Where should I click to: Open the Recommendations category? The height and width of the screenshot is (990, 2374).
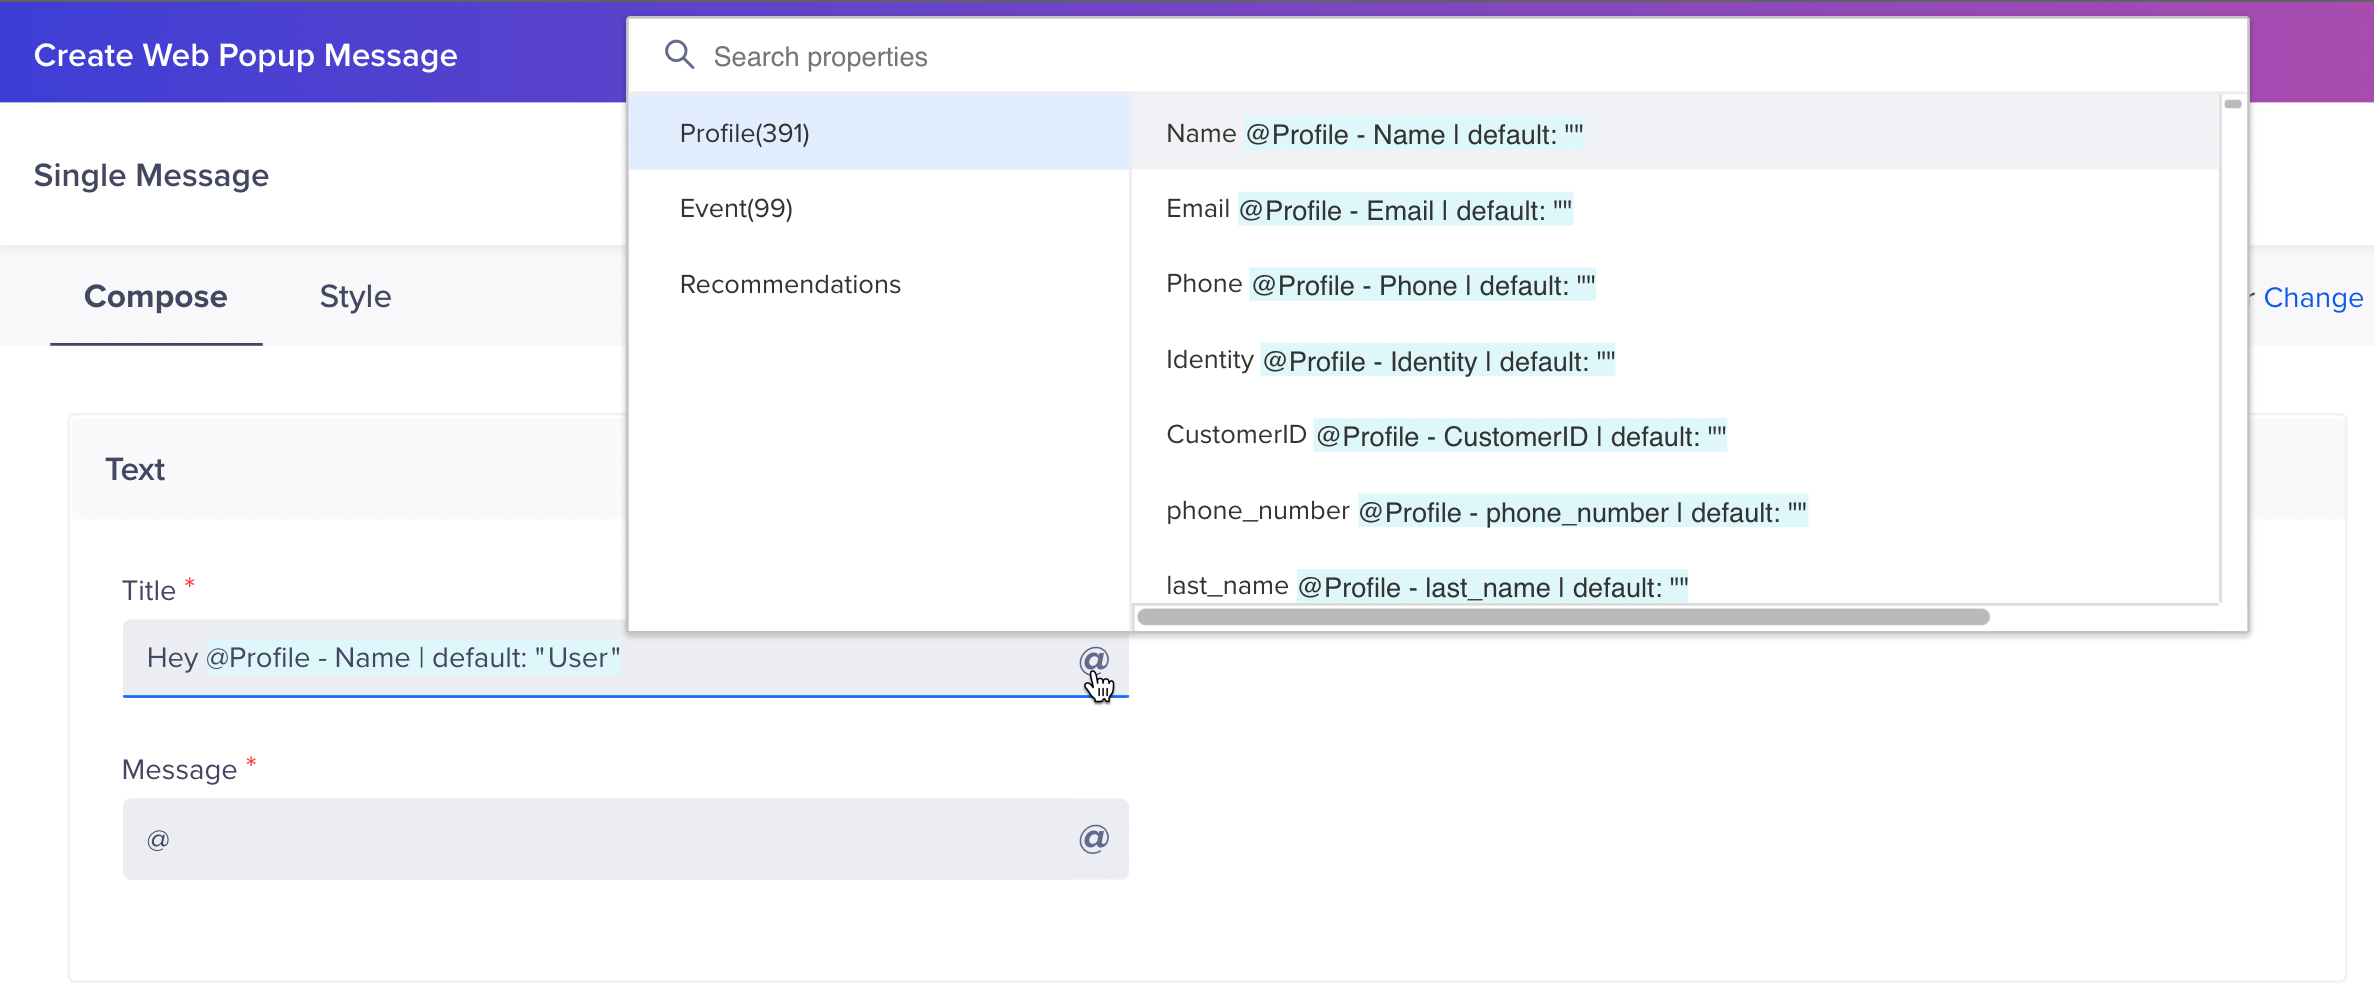click(x=880, y=284)
